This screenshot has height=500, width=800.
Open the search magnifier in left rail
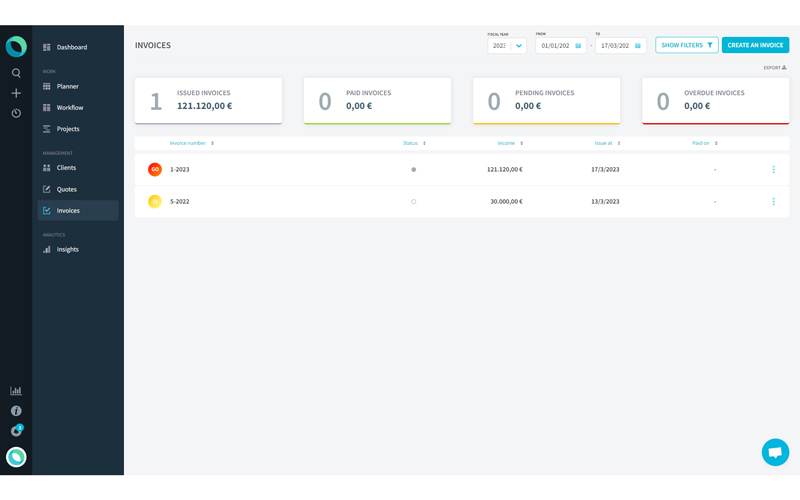[x=16, y=73]
